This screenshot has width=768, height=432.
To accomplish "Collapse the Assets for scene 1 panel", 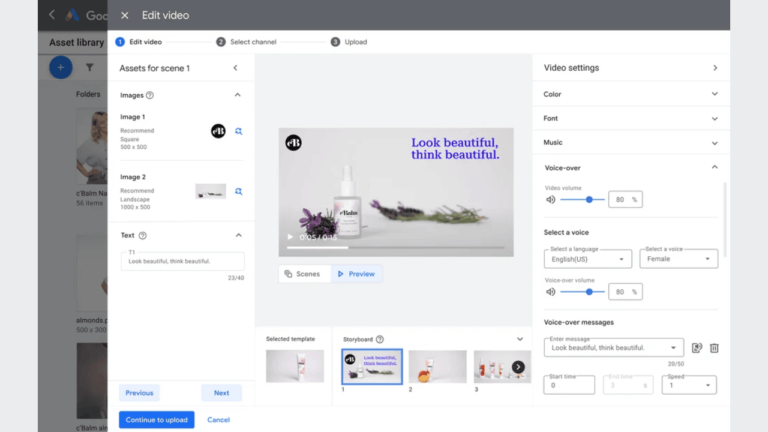I will [235, 68].
